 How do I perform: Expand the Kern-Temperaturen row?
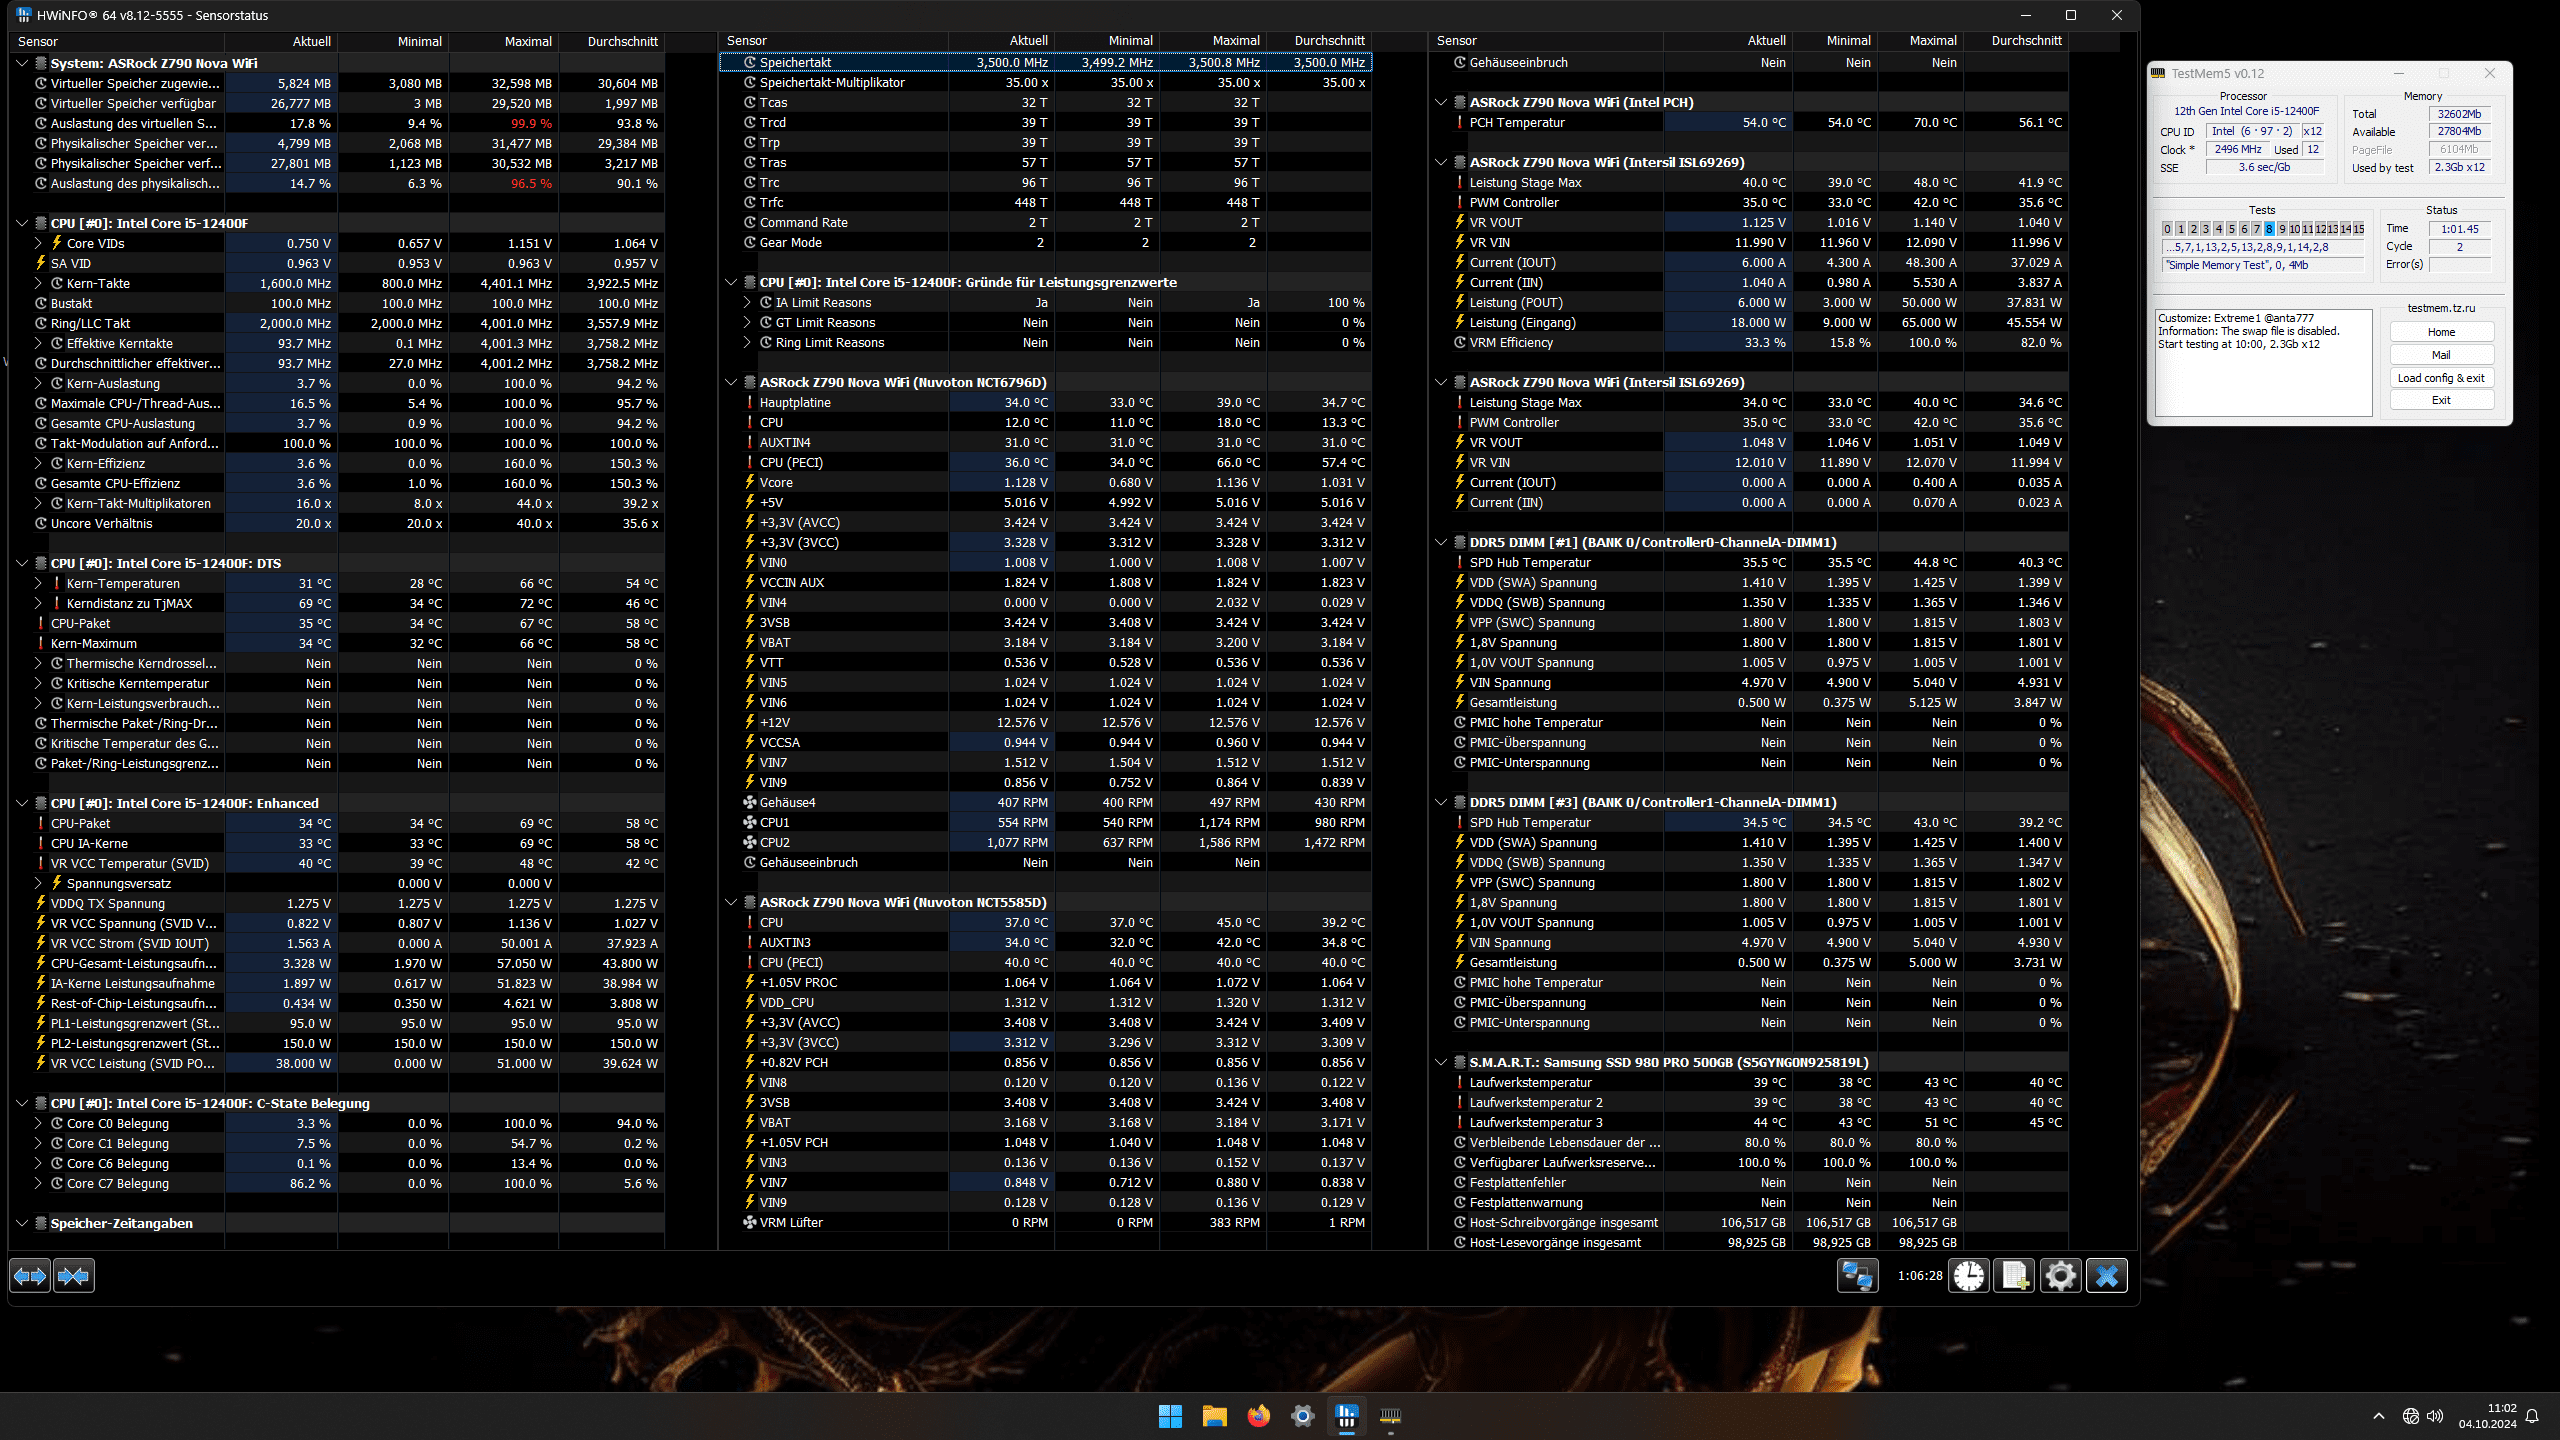click(38, 583)
